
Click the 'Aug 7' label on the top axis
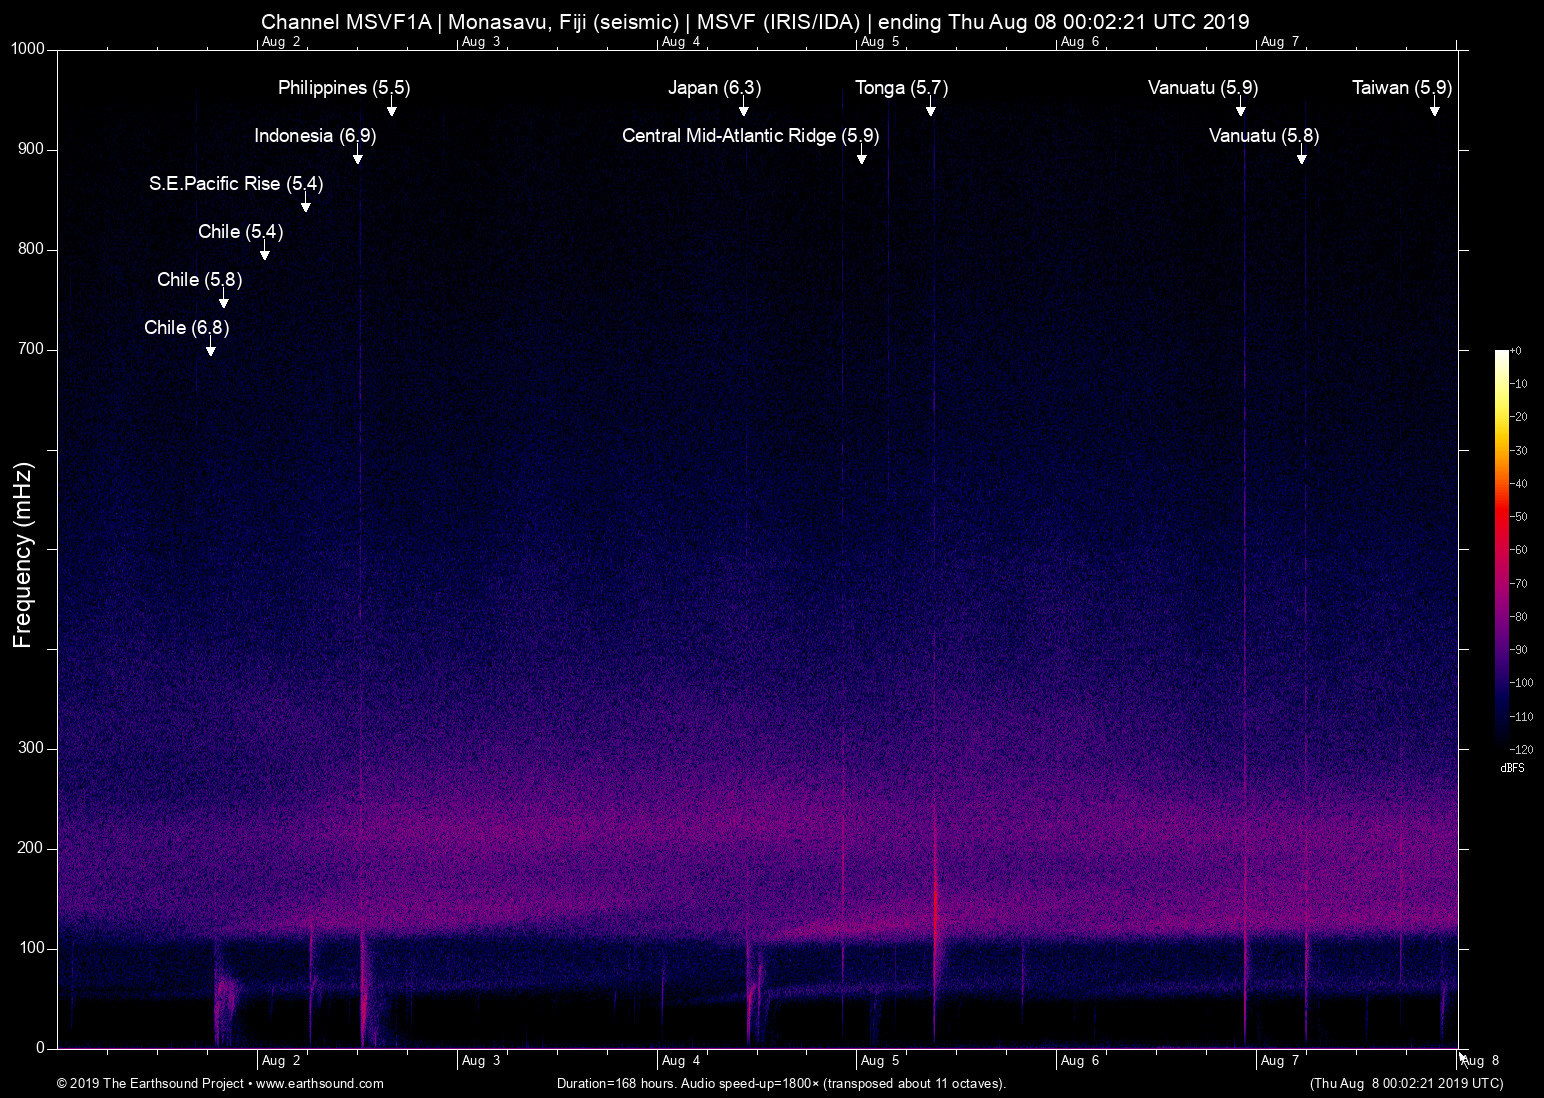point(1280,42)
